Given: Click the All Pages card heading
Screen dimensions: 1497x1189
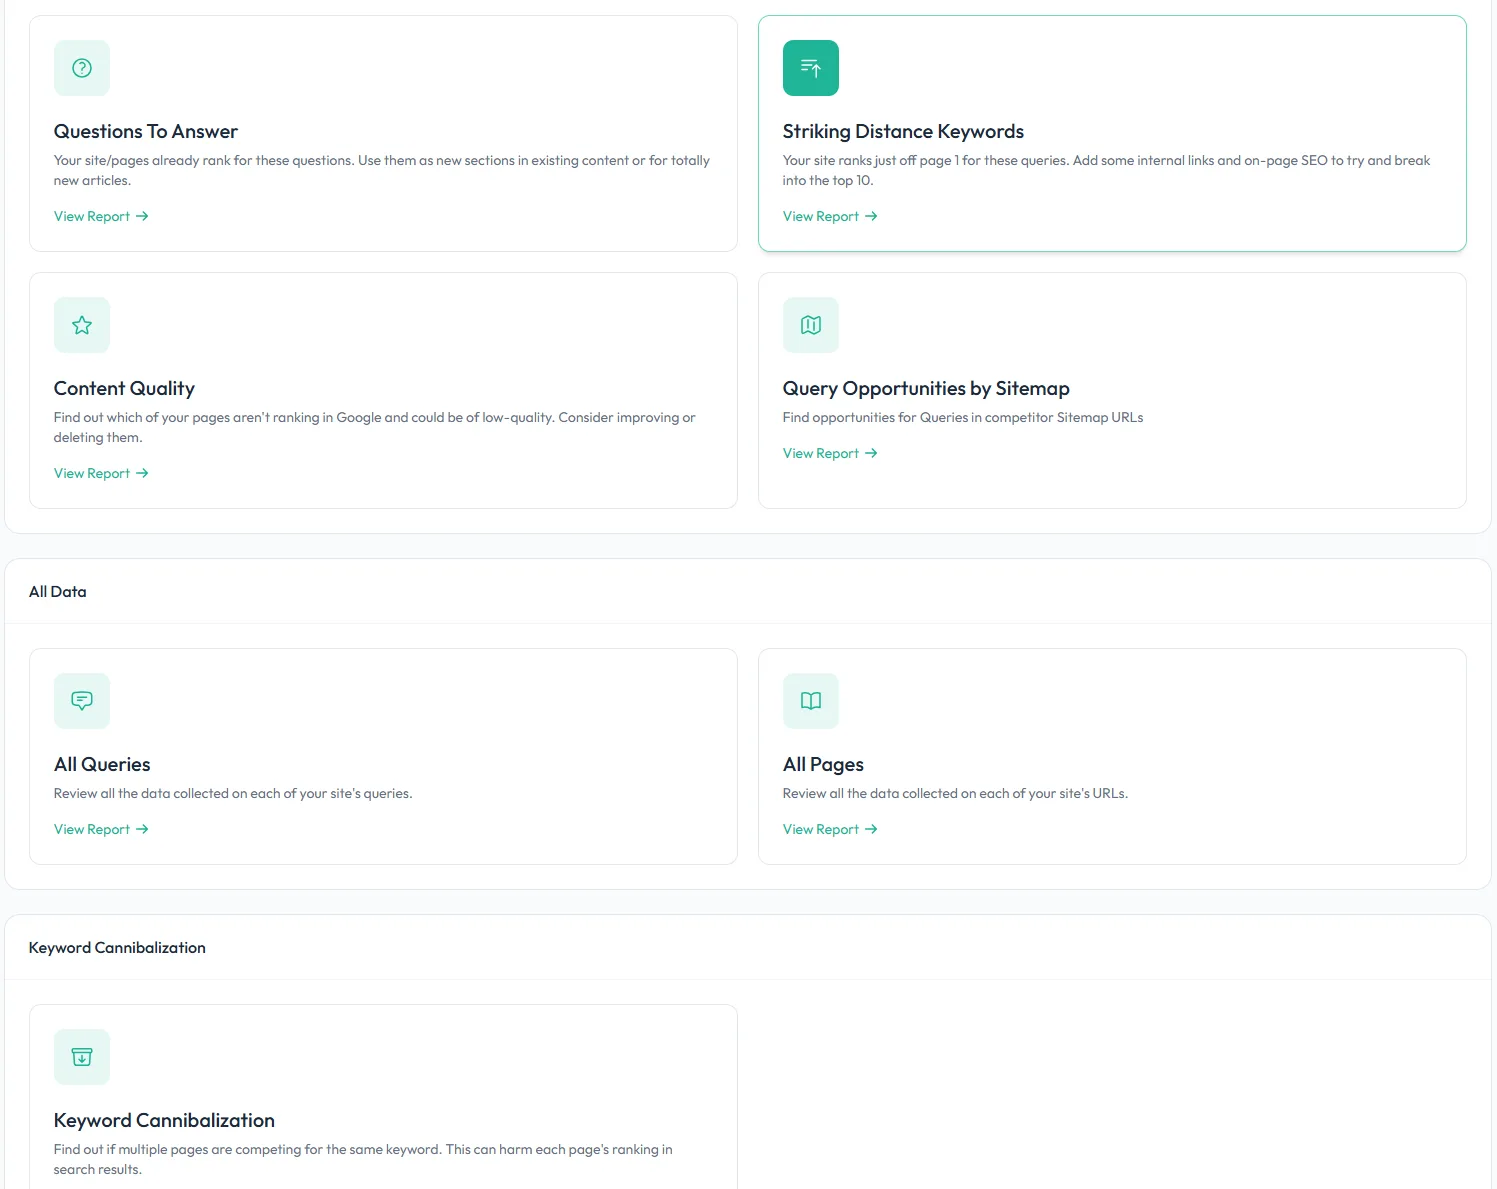Looking at the screenshot, I should [x=823, y=764].
